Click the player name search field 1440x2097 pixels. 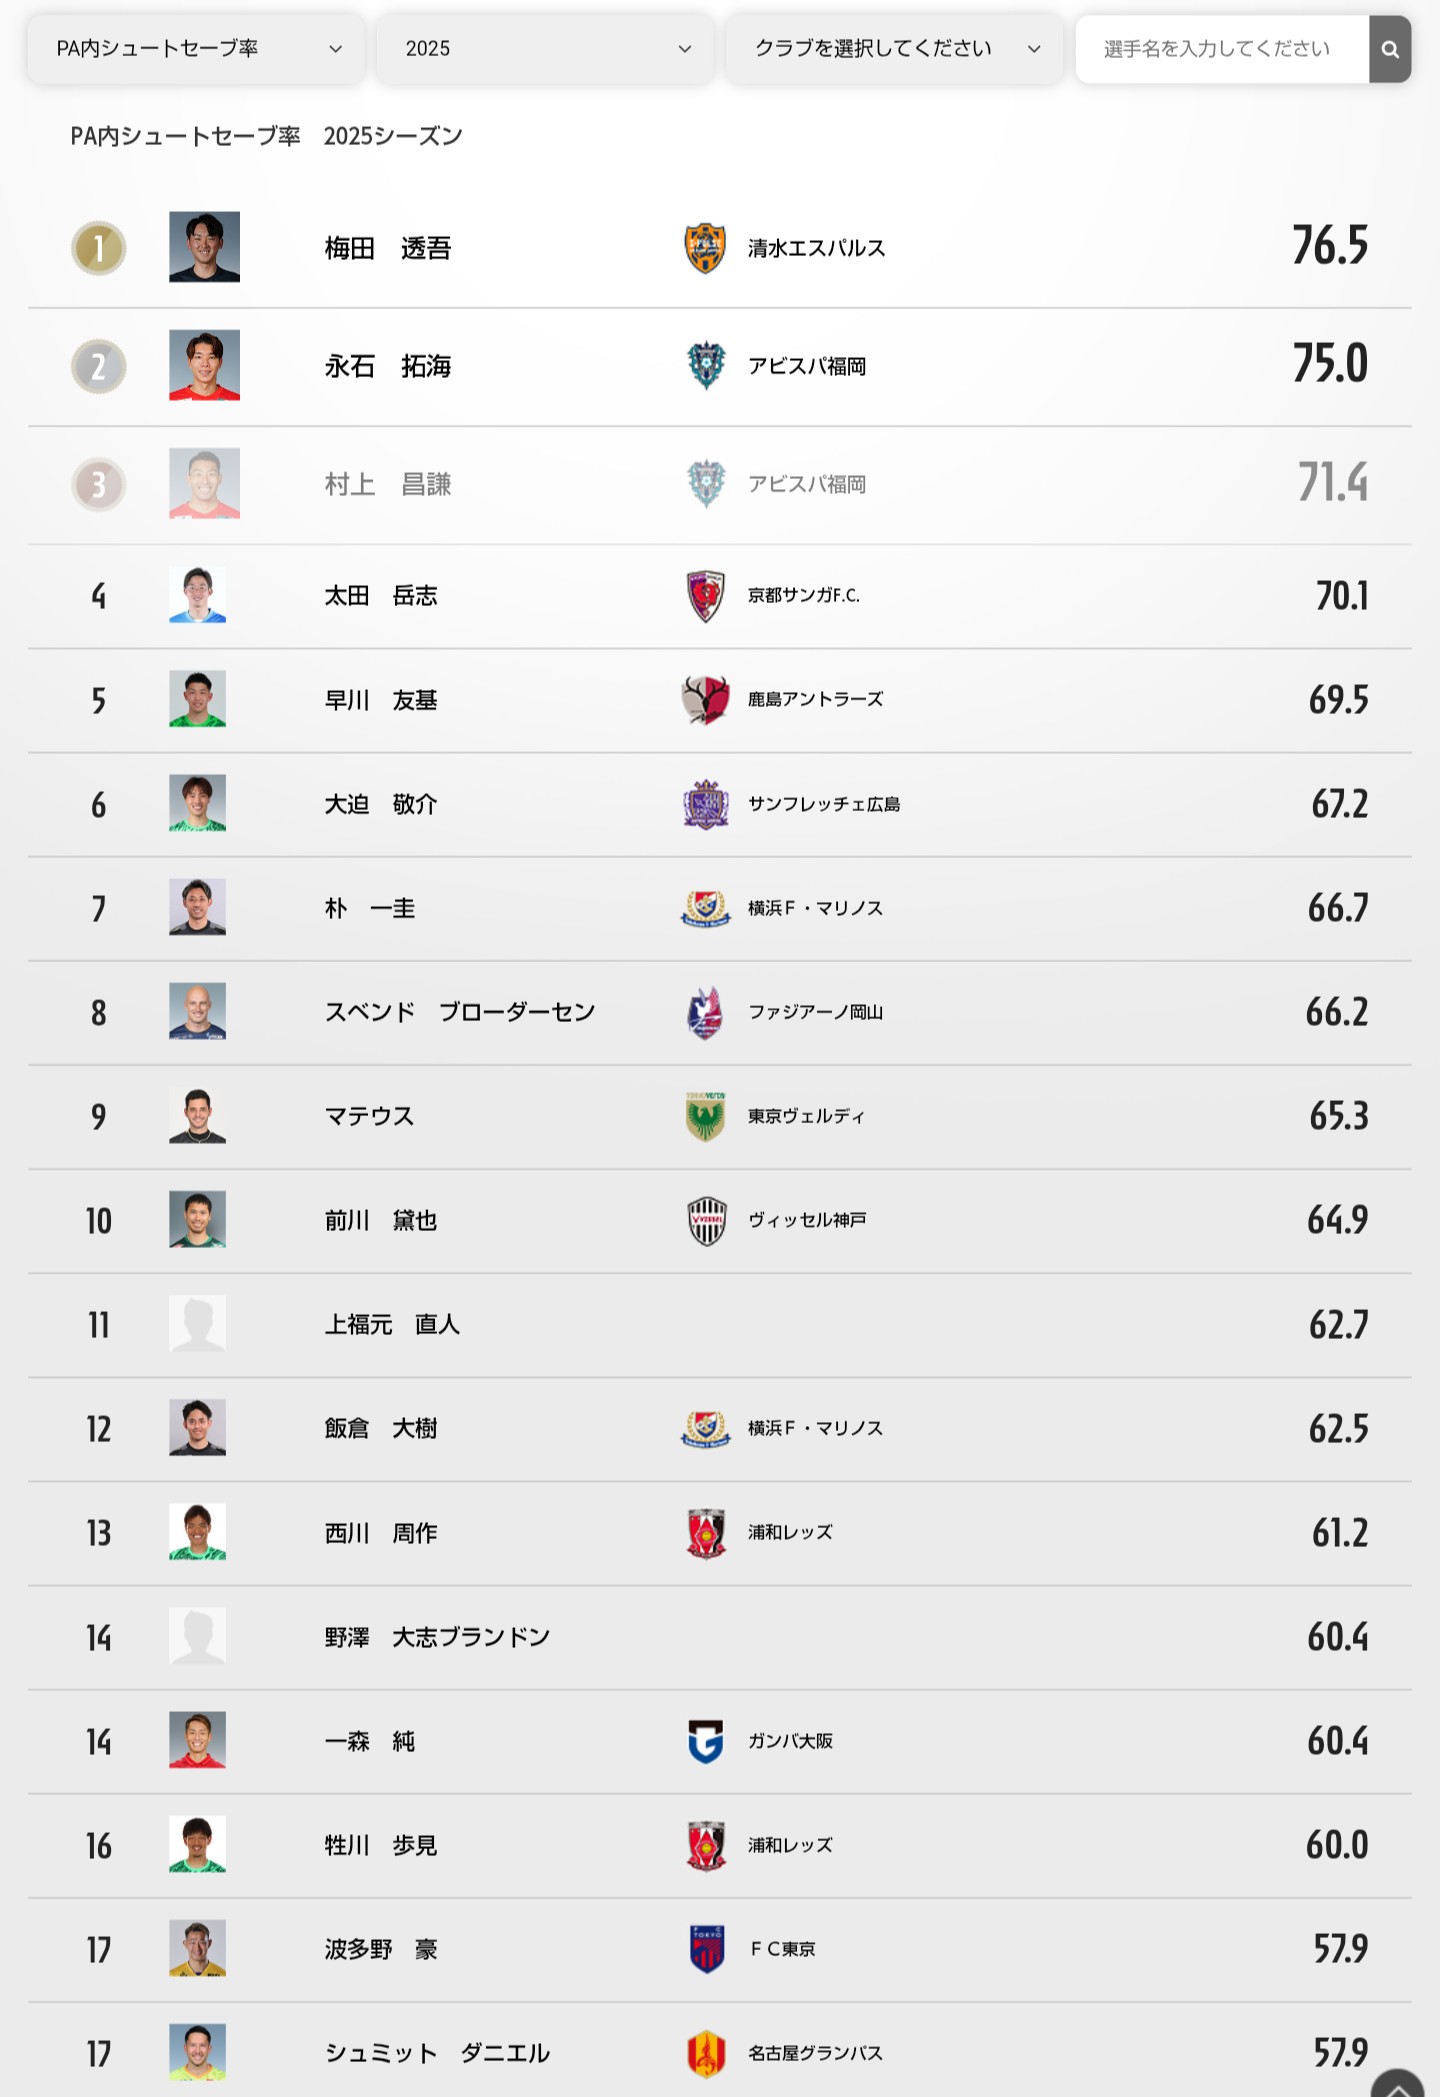click(1222, 49)
